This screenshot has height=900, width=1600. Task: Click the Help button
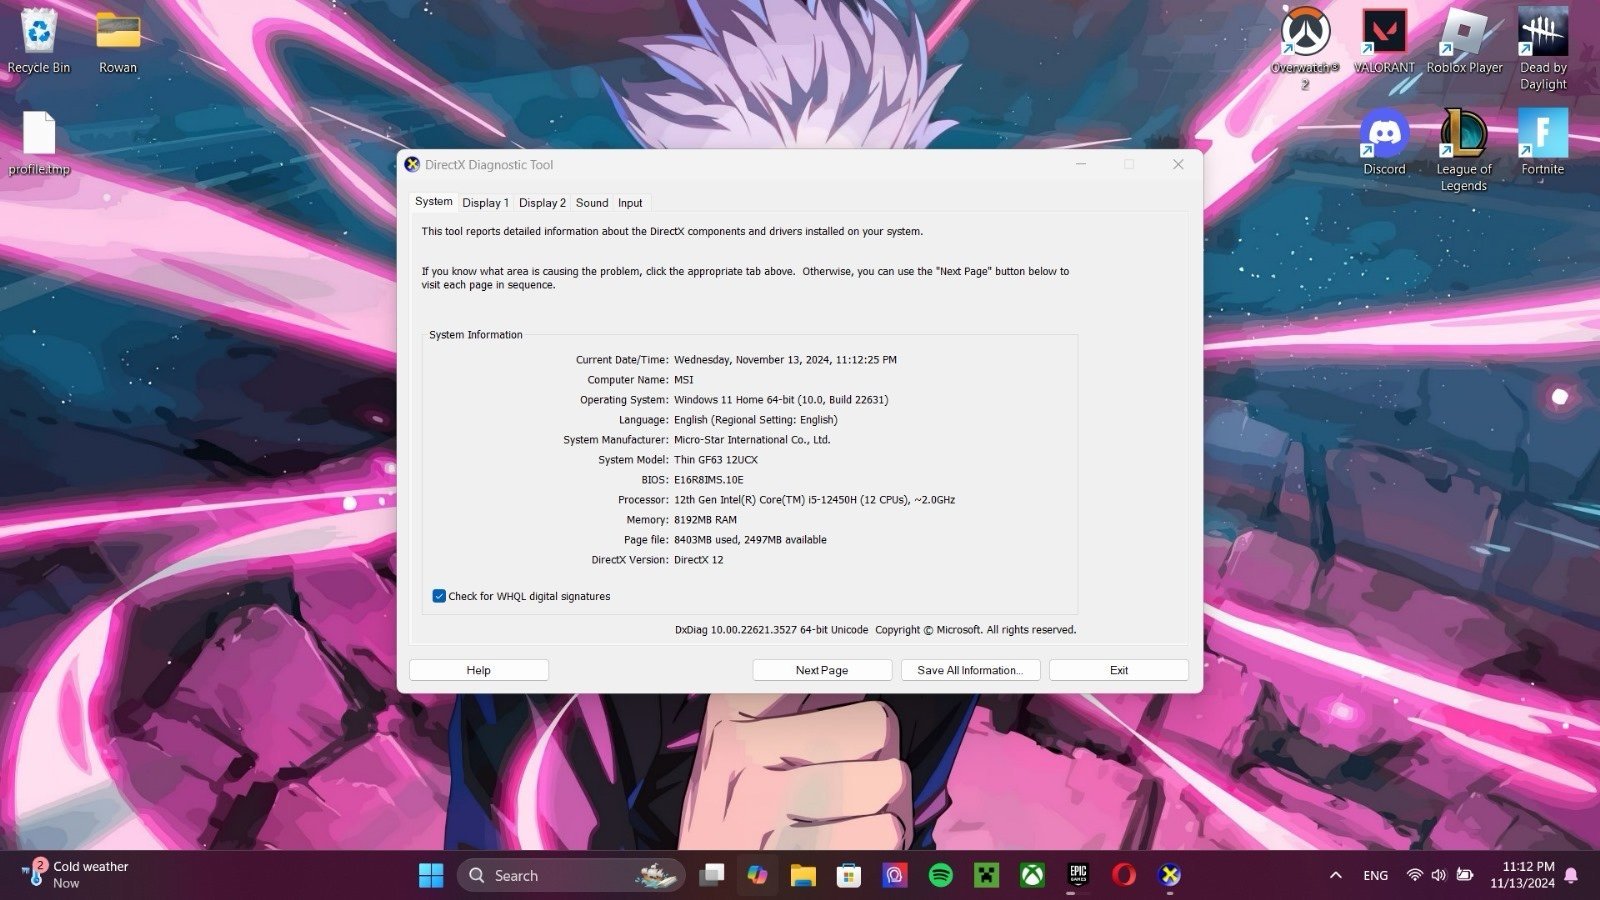pyautogui.click(x=479, y=670)
